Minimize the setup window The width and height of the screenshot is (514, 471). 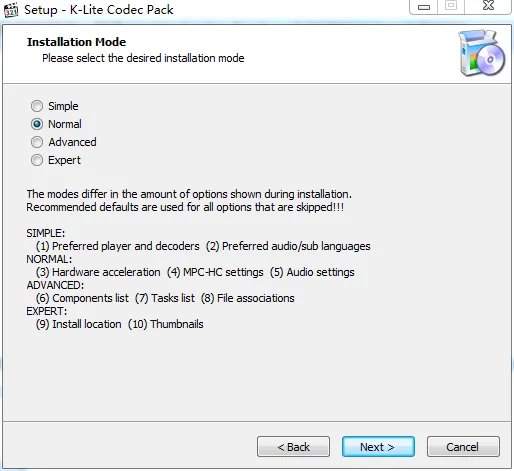click(x=424, y=7)
